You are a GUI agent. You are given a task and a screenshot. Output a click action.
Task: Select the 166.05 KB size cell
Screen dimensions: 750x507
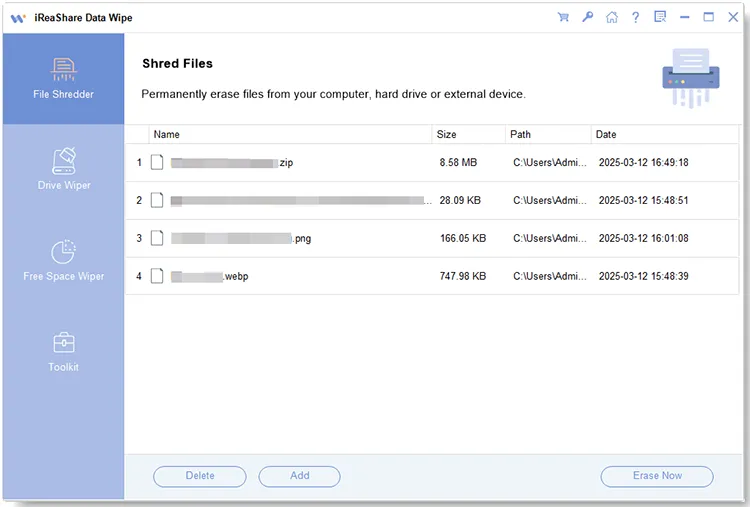[463, 238]
